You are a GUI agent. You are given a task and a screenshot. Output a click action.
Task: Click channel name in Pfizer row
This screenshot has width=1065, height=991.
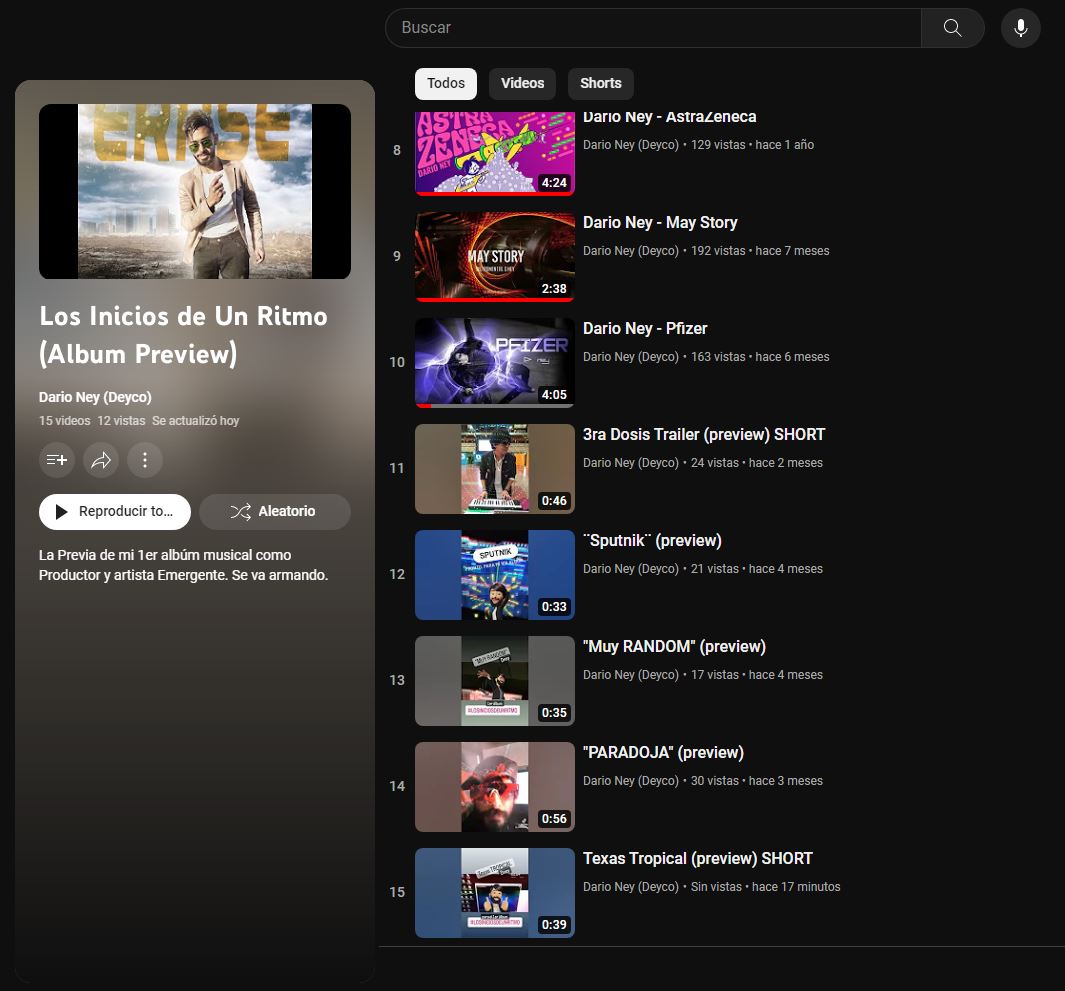(631, 357)
